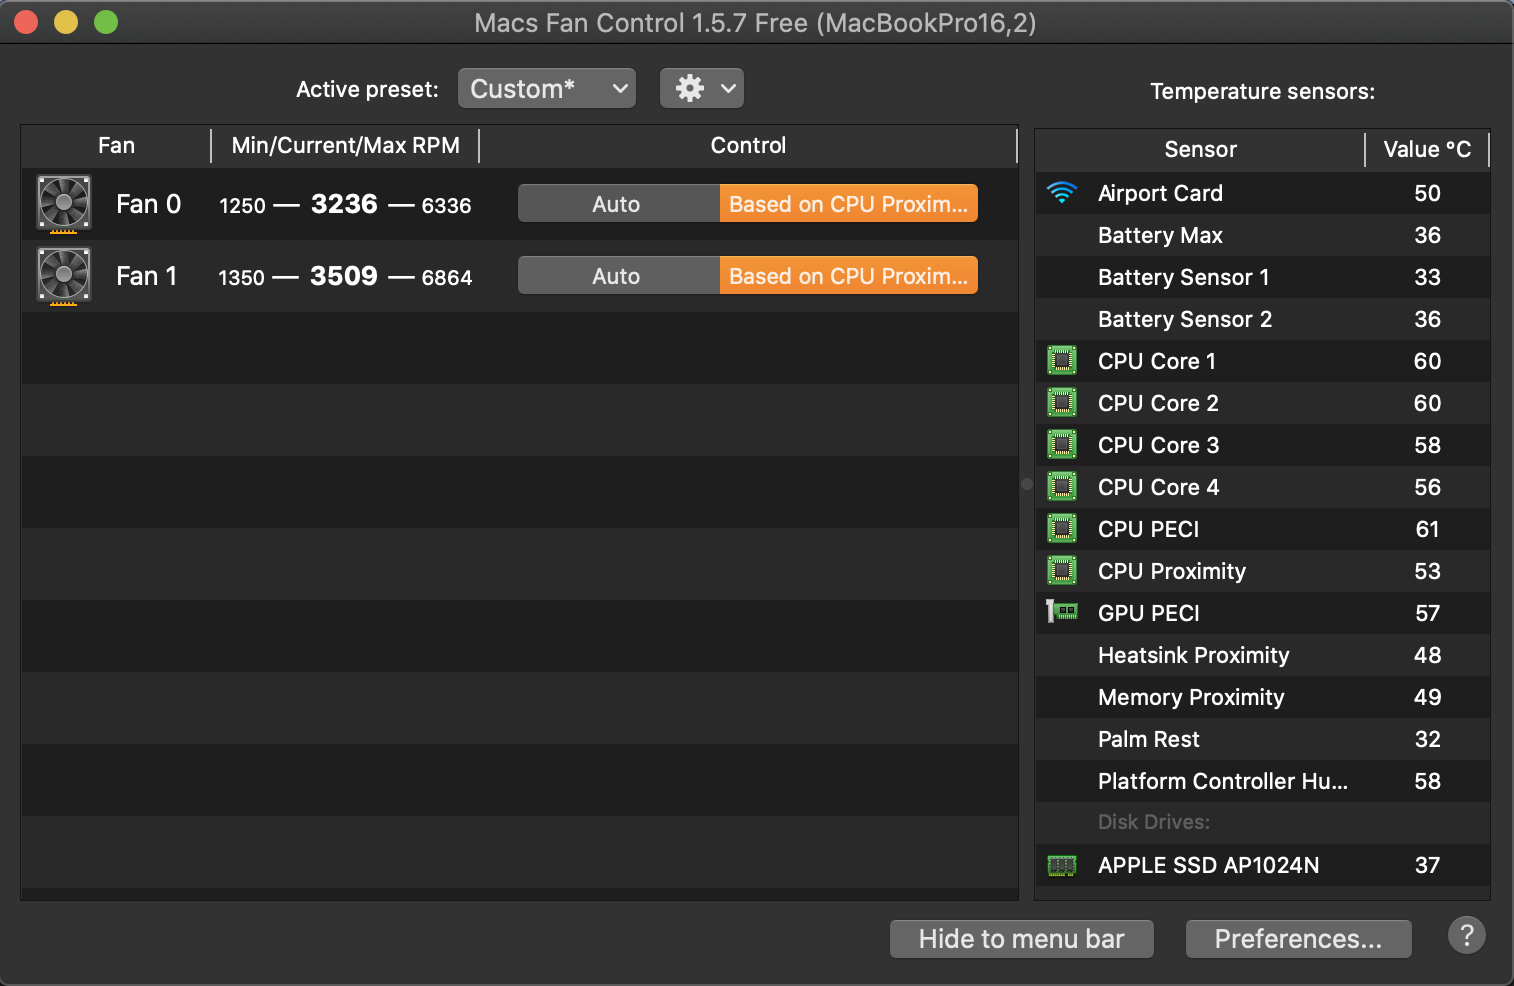Select the Platform Controller Hub sensor row
This screenshot has width=1514, height=986.
click(1263, 781)
